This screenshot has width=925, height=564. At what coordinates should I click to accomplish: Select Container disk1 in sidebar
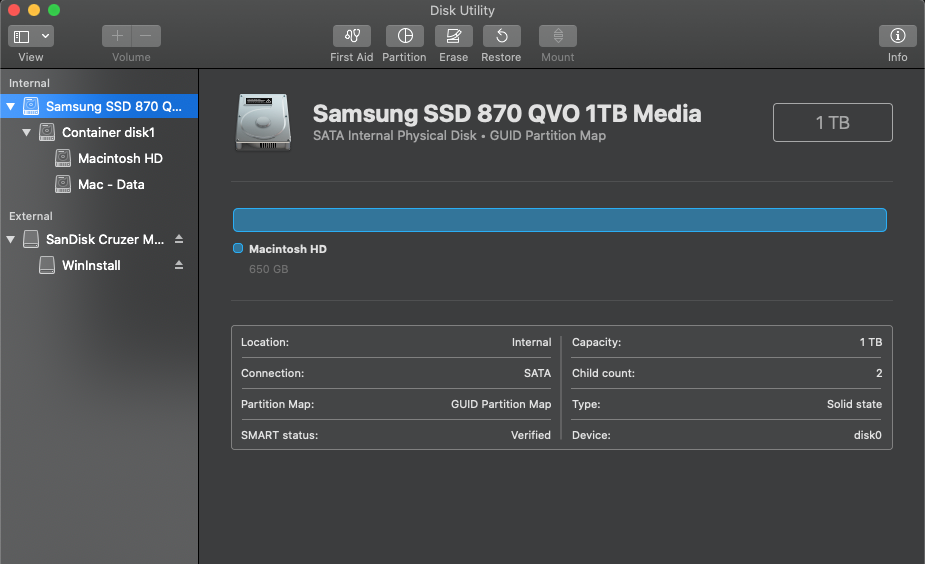tap(99, 132)
